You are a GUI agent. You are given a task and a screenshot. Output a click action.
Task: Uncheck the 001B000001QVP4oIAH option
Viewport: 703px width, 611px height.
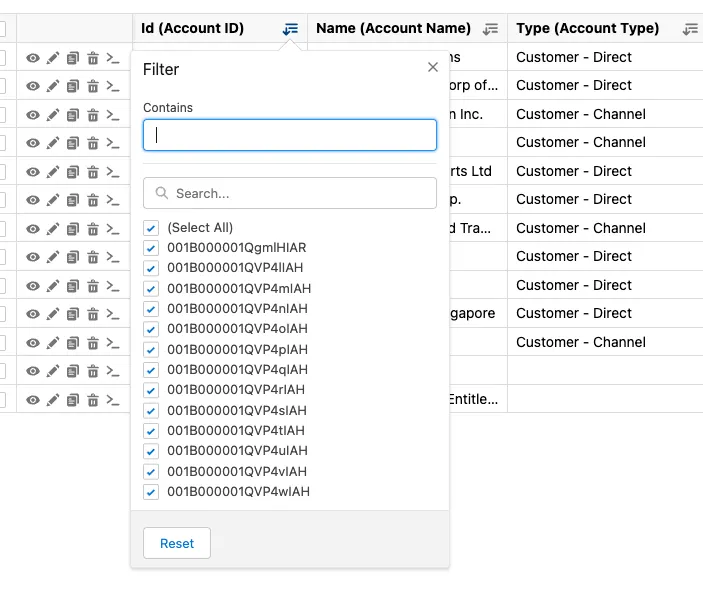(x=151, y=329)
